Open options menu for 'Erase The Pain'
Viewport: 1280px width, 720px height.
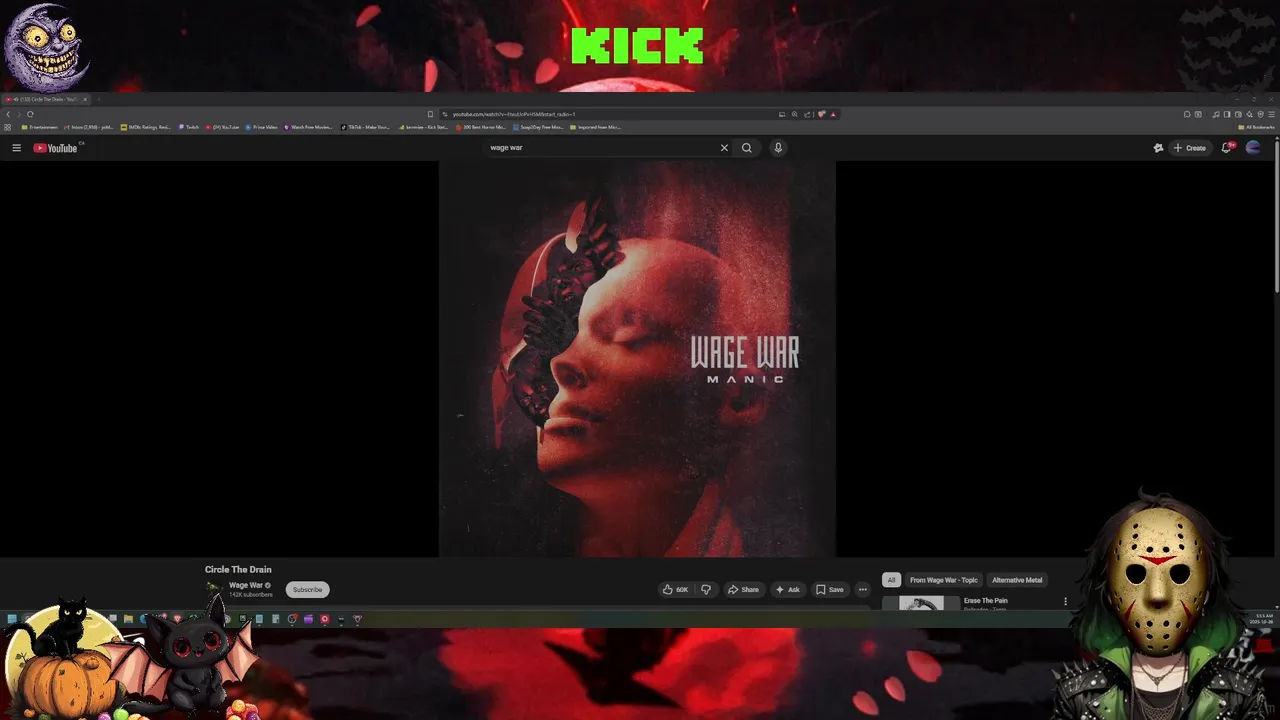coord(1065,602)
